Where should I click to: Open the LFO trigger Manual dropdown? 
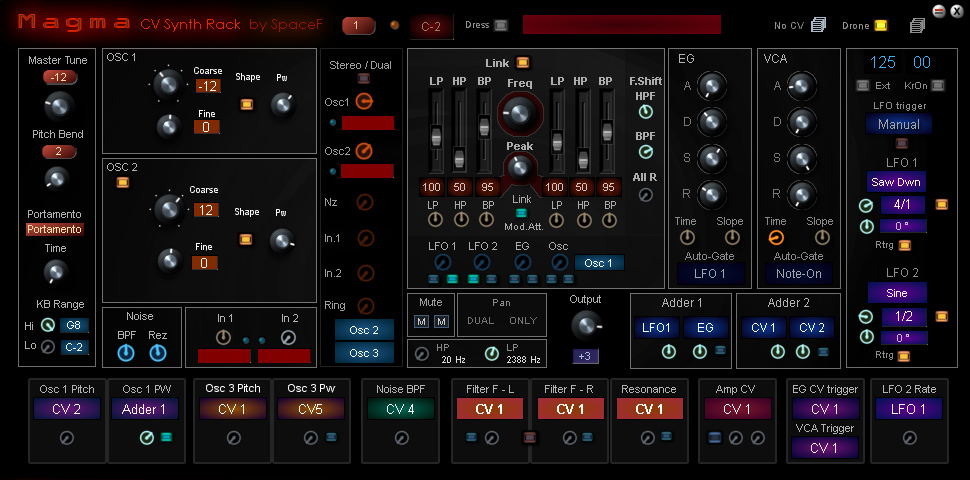click(x=898, y=125)
